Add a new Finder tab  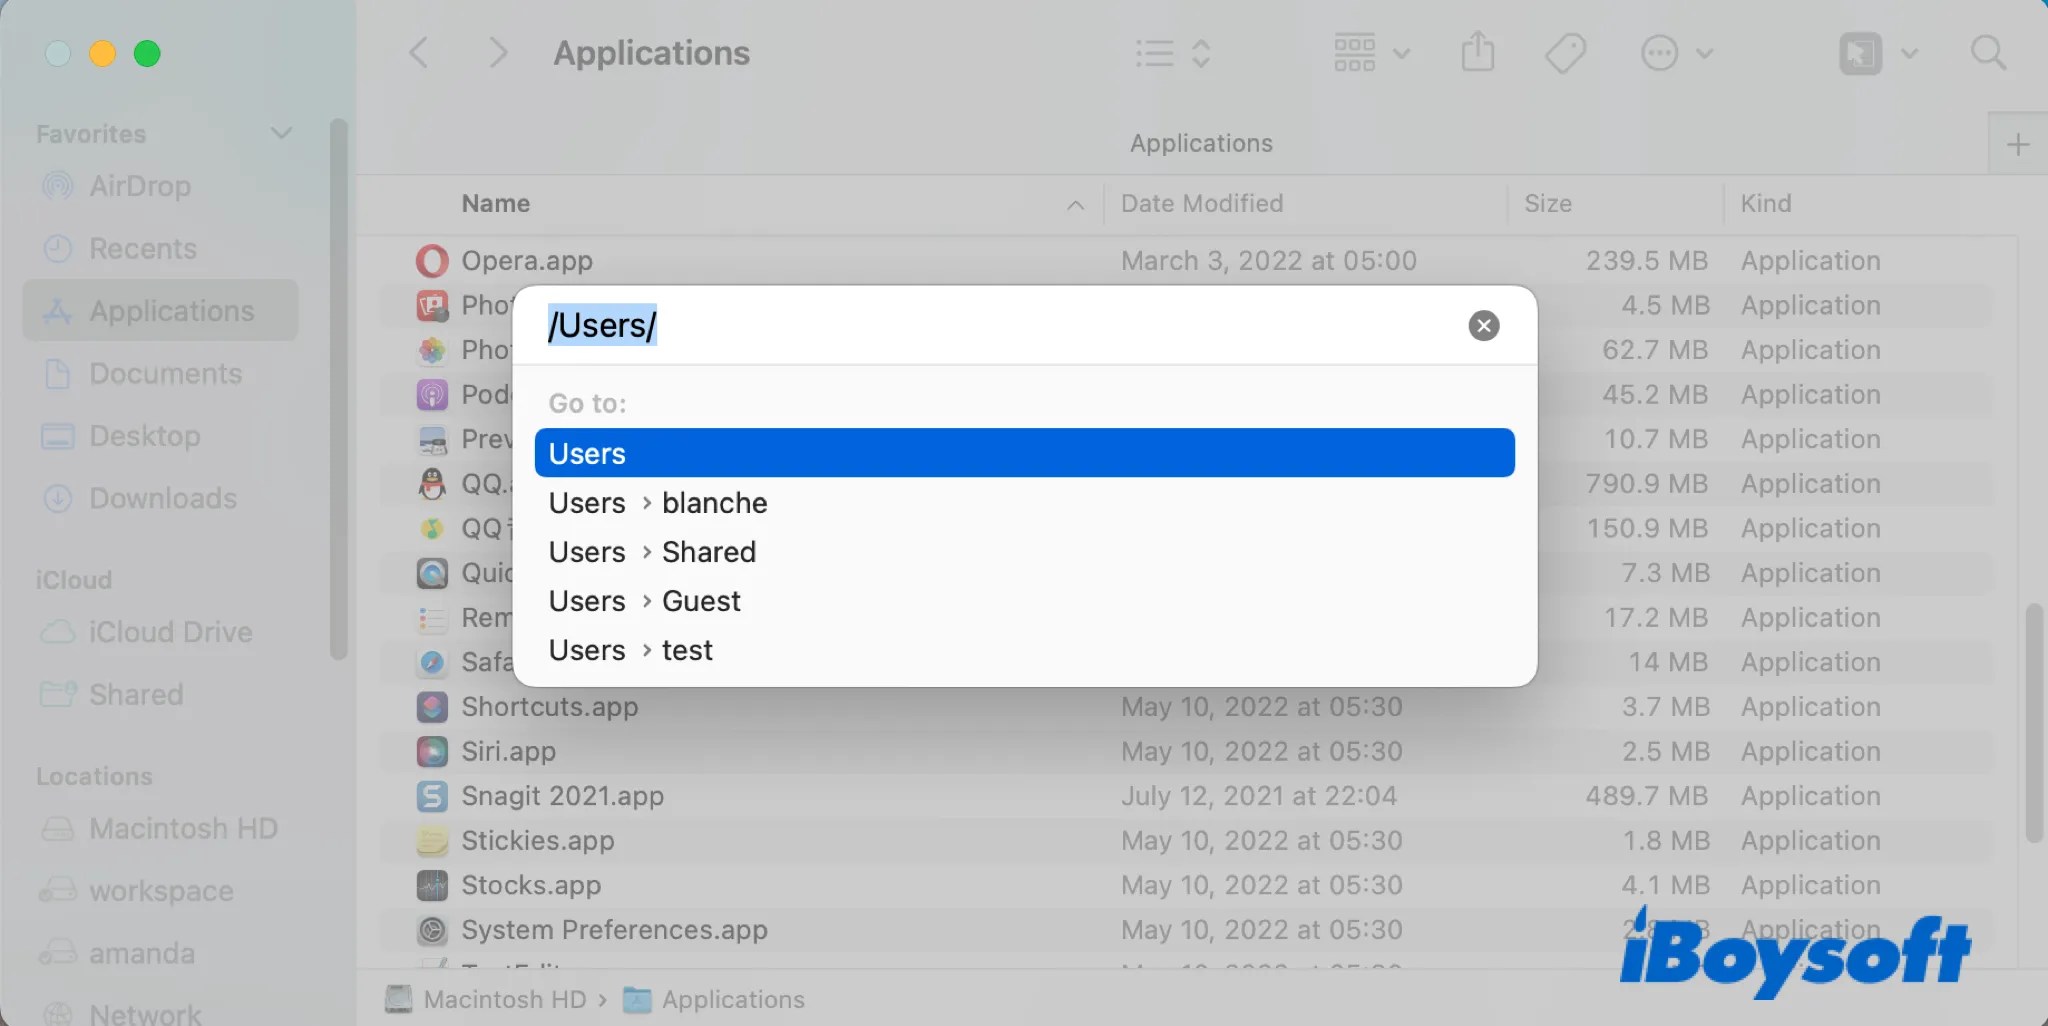pyautogui.click(x=2018, y=144)
